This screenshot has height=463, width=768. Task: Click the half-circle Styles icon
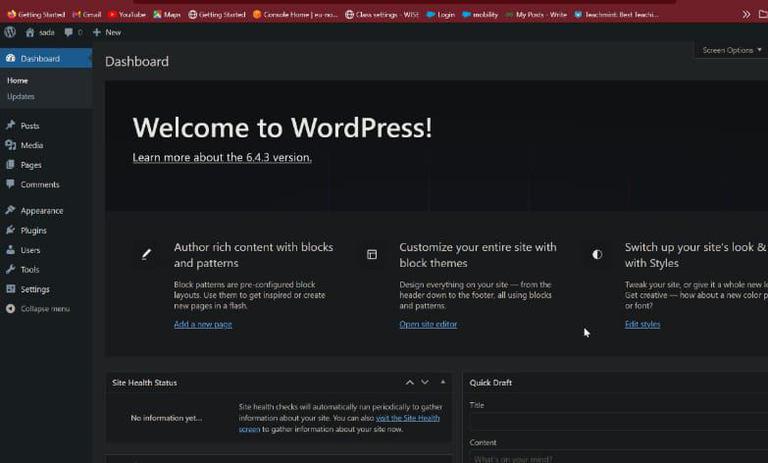tap(597, 254)
